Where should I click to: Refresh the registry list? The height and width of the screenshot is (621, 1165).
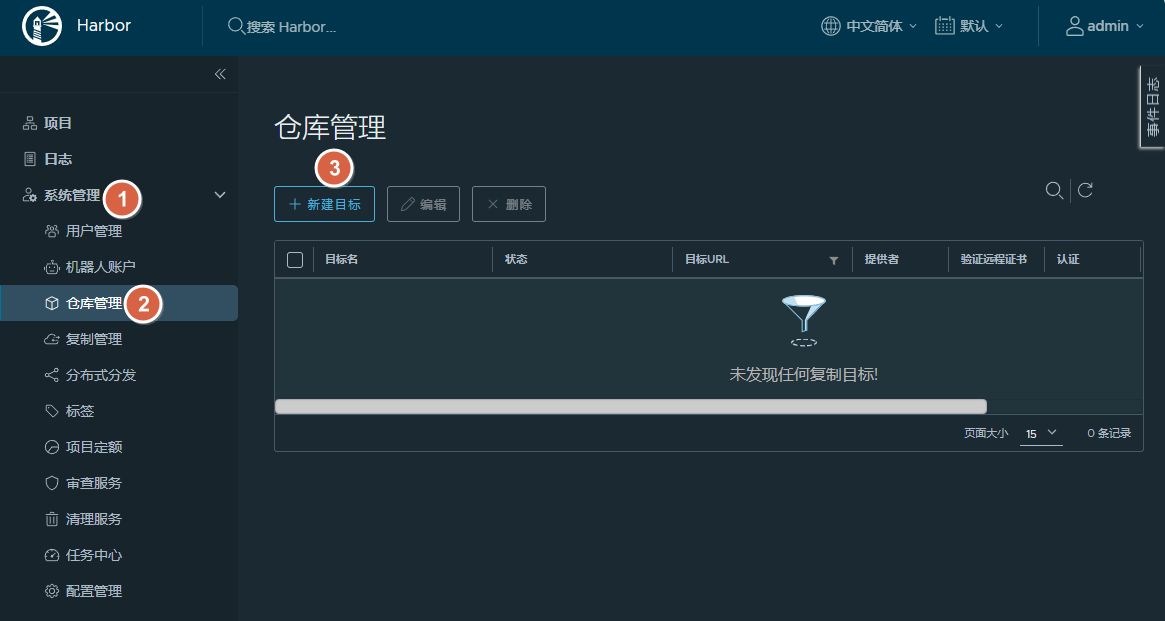1085,190
